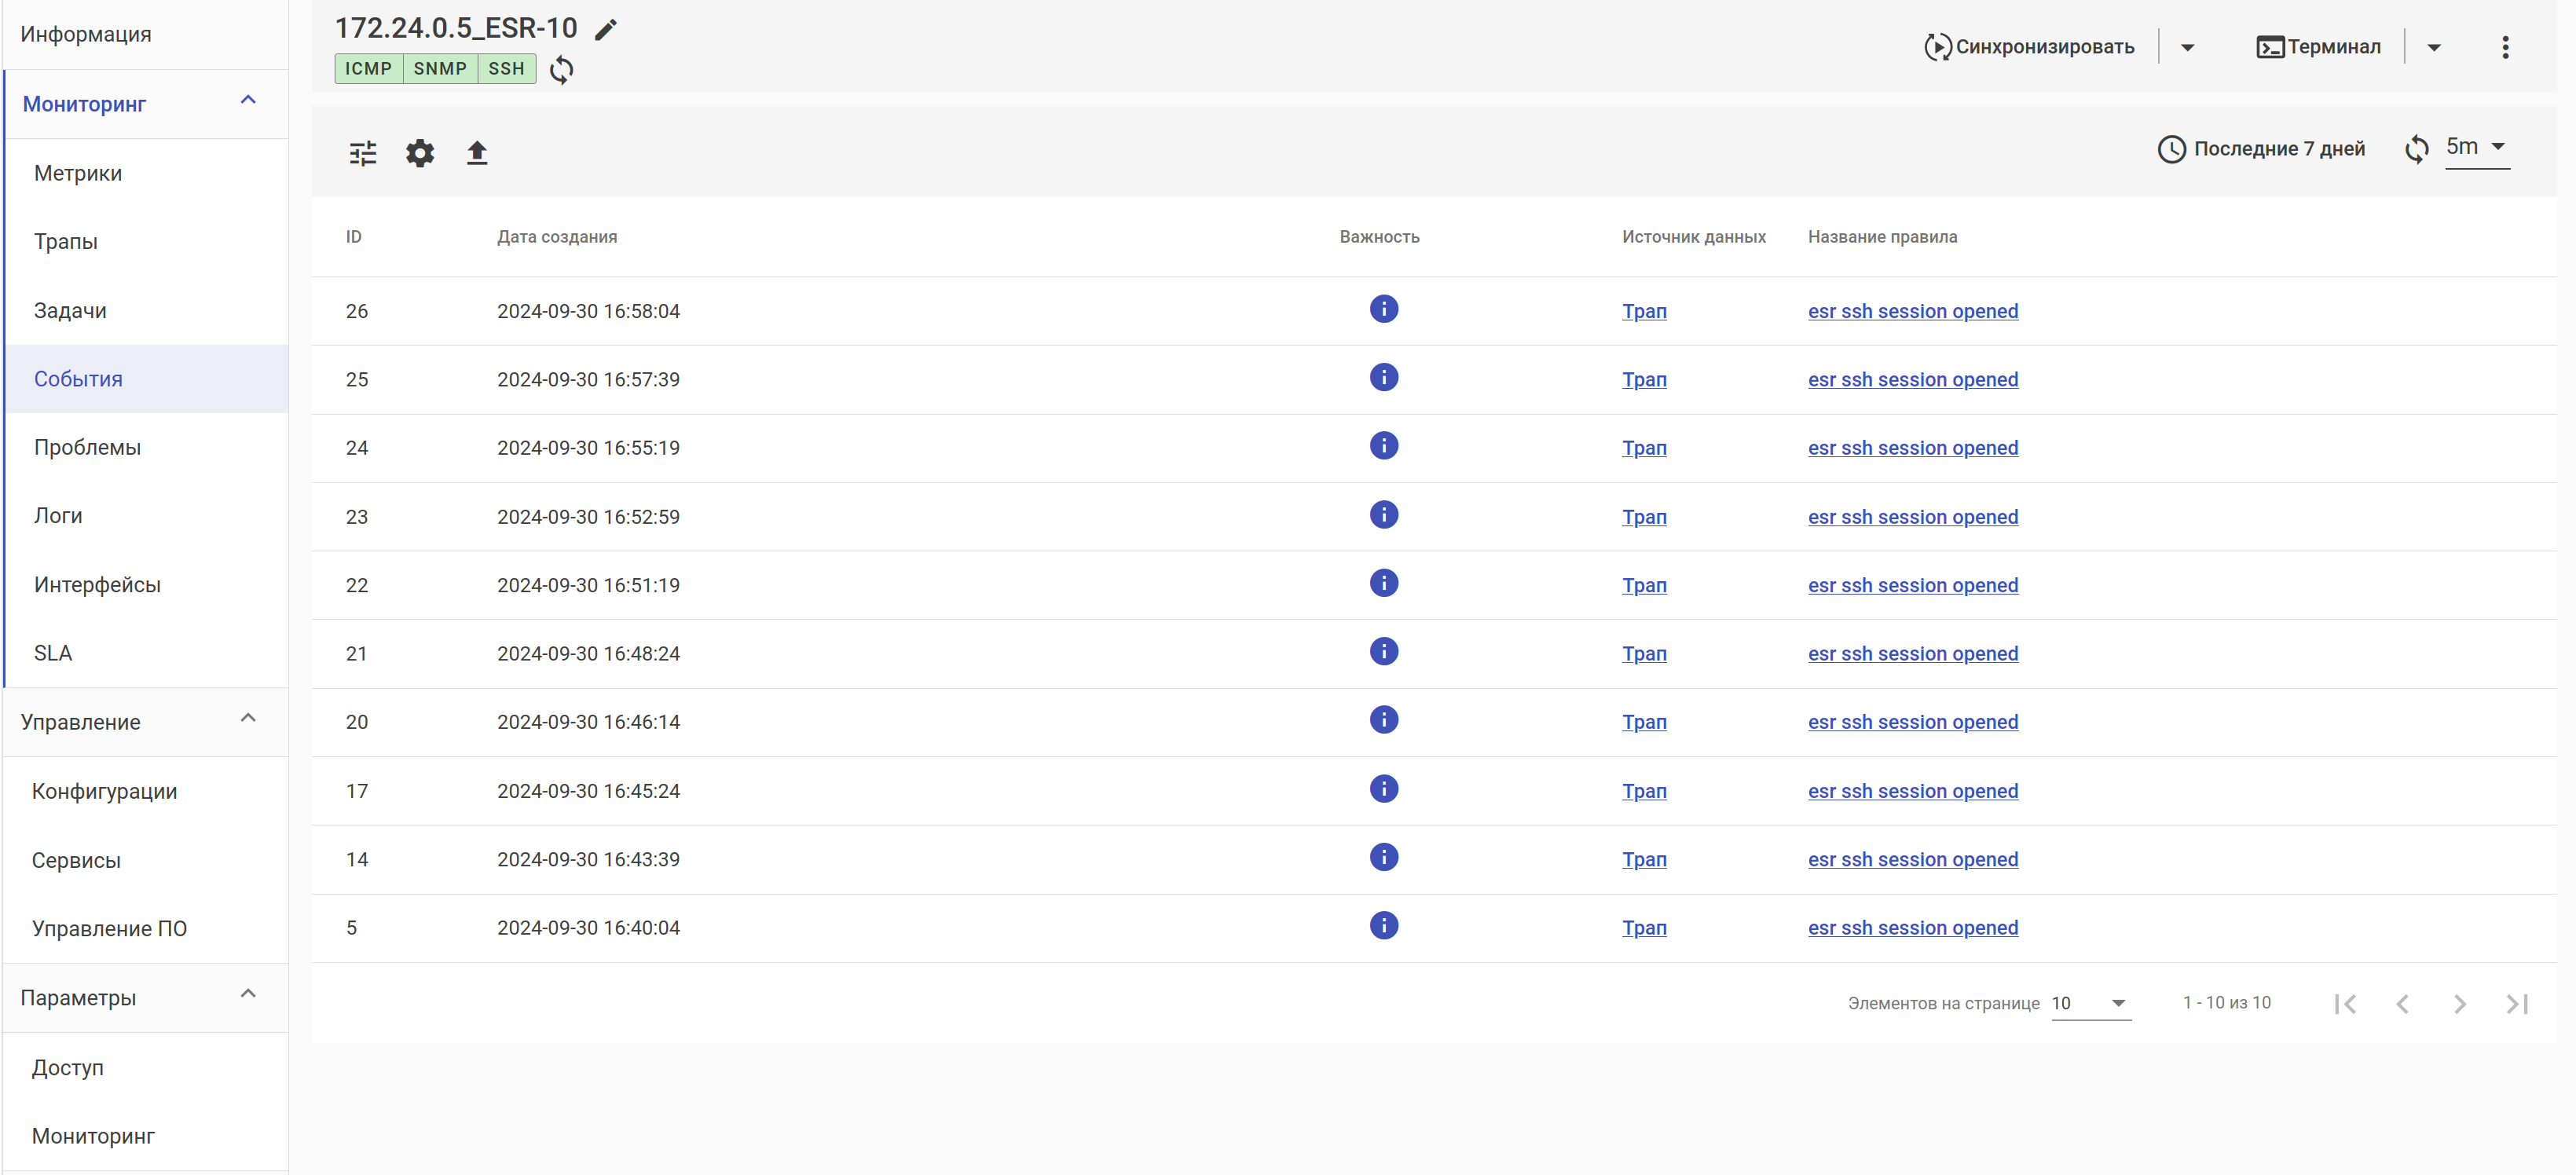
Task: Open the filter sliders icon
Action: coord(363,153)
